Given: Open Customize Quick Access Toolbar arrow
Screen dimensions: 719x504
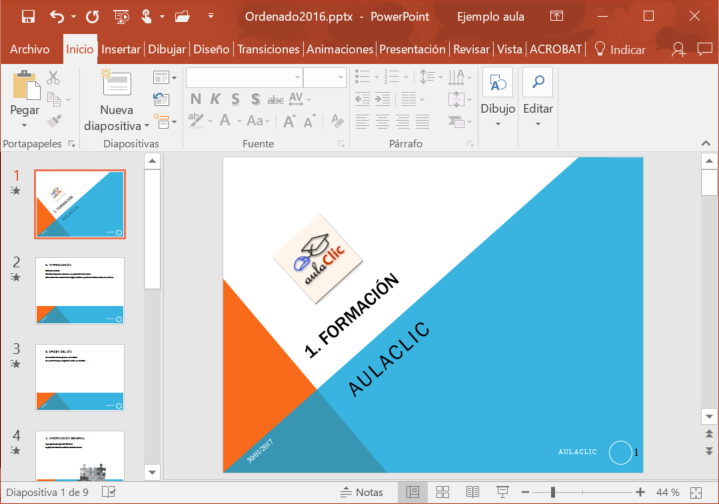Looking at the screenshot, I should click(x=210, y=16).
